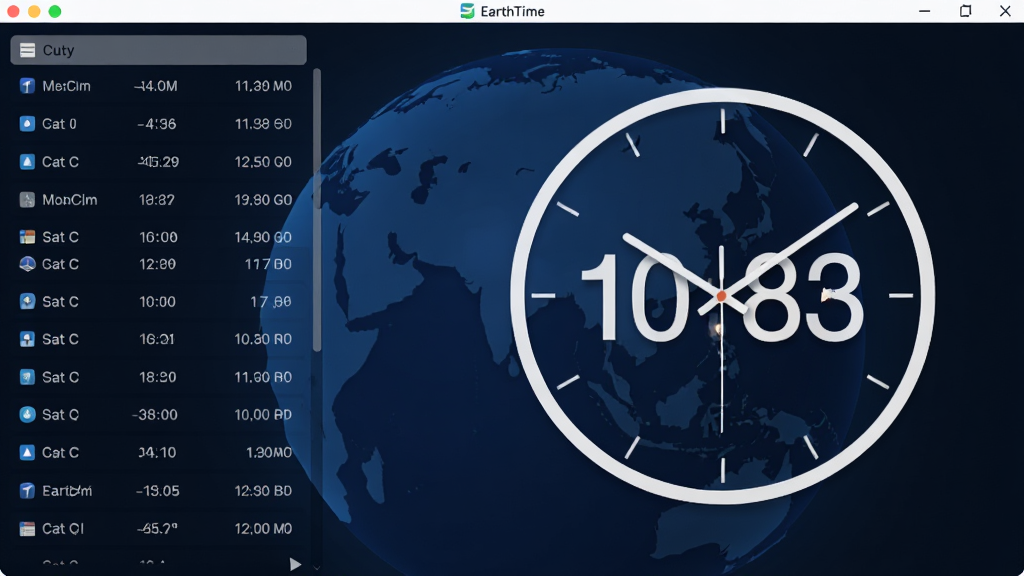Click the Cat 0 row droplet icon

tap(27, 124)
